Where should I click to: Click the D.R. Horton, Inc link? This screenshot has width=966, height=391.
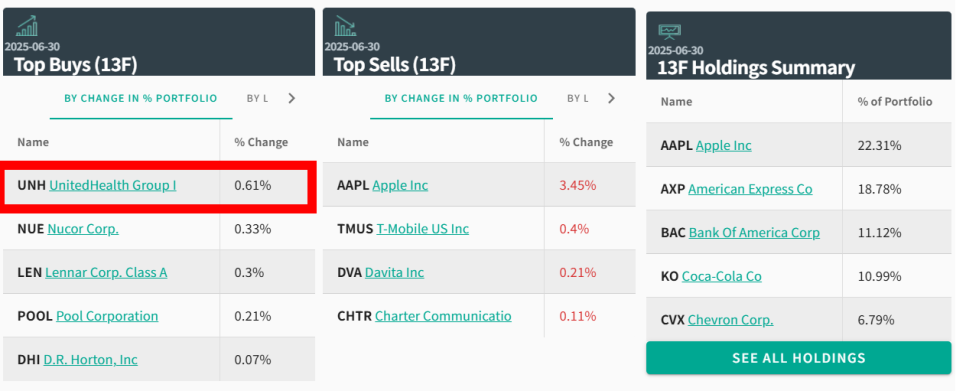tap(91, 360)
